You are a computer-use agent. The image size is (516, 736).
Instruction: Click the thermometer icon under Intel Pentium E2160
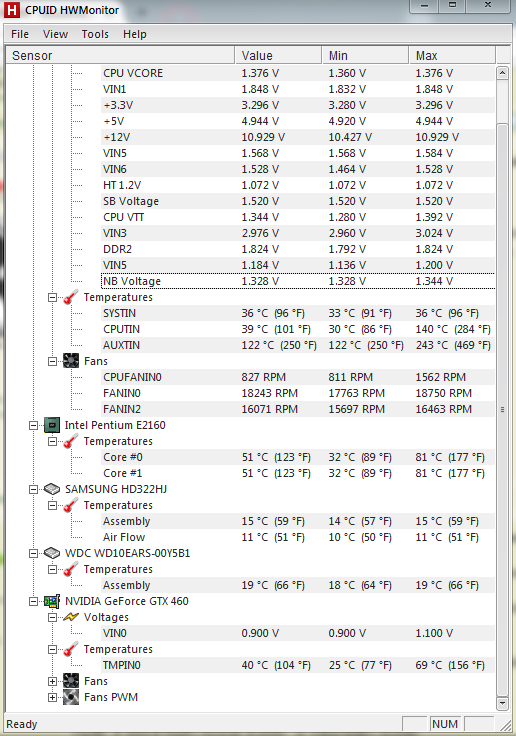pyautogui.click(x=70, y=441)
